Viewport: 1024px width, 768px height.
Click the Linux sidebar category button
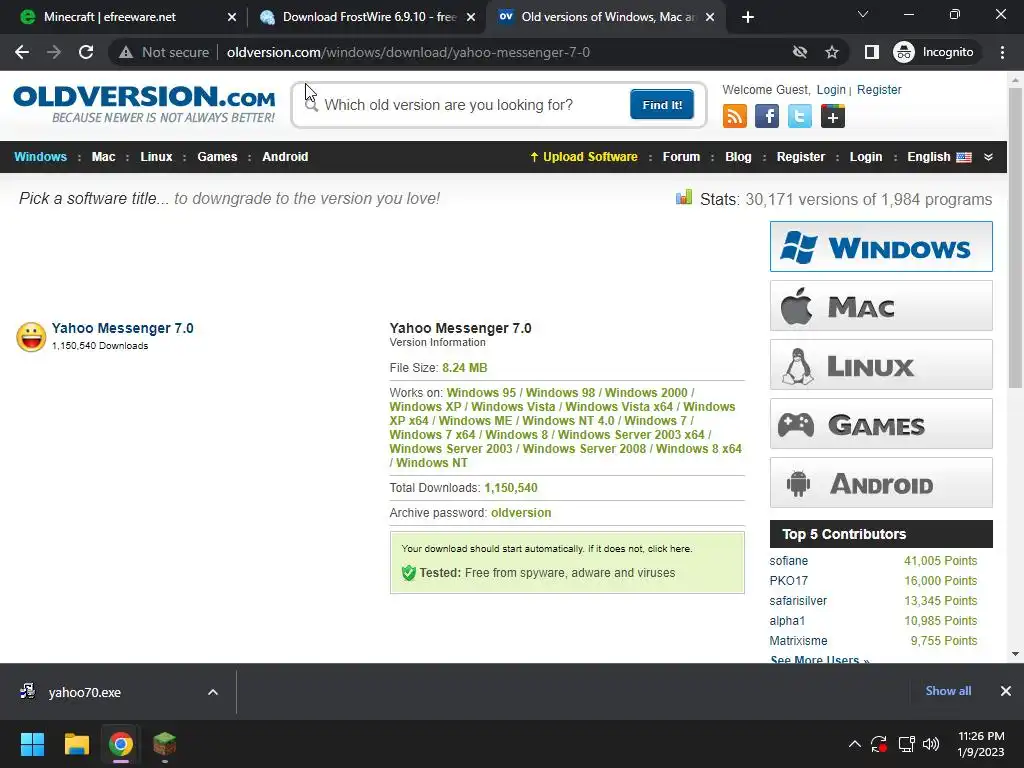(x=881, y=364)
